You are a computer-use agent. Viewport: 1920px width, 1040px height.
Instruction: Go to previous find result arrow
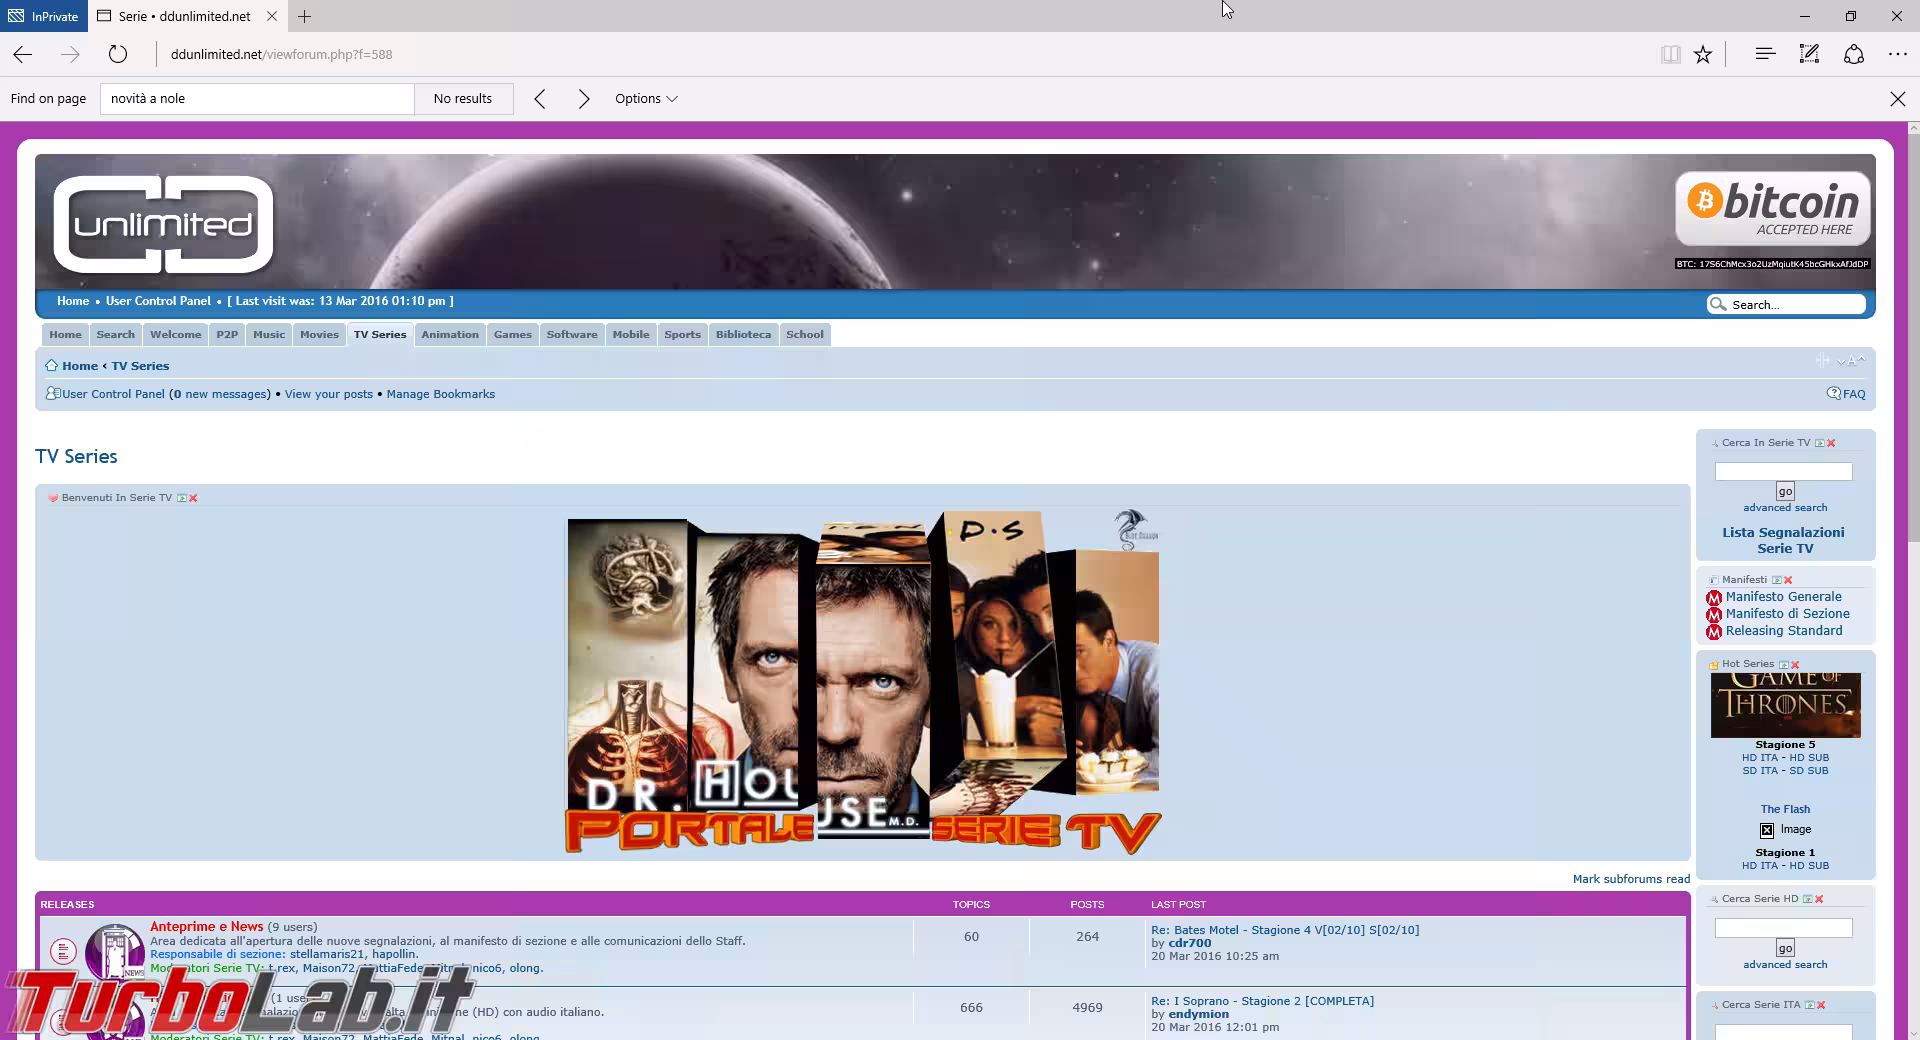tap(540, 99)
